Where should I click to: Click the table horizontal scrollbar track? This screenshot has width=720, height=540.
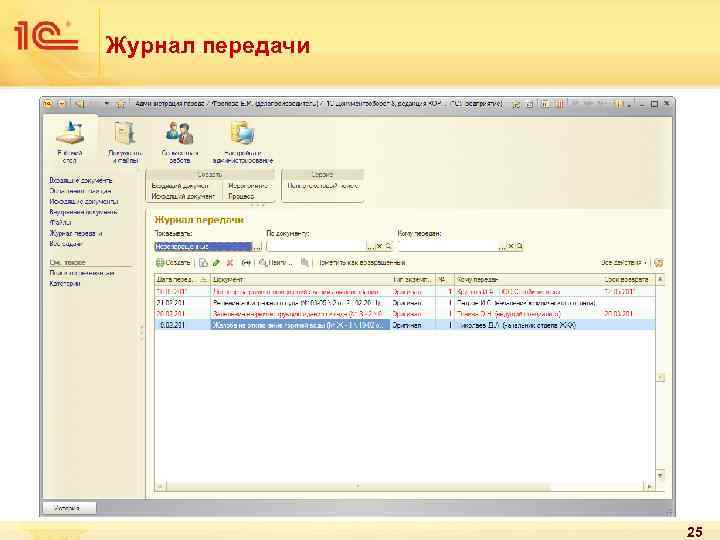(404, 486)
